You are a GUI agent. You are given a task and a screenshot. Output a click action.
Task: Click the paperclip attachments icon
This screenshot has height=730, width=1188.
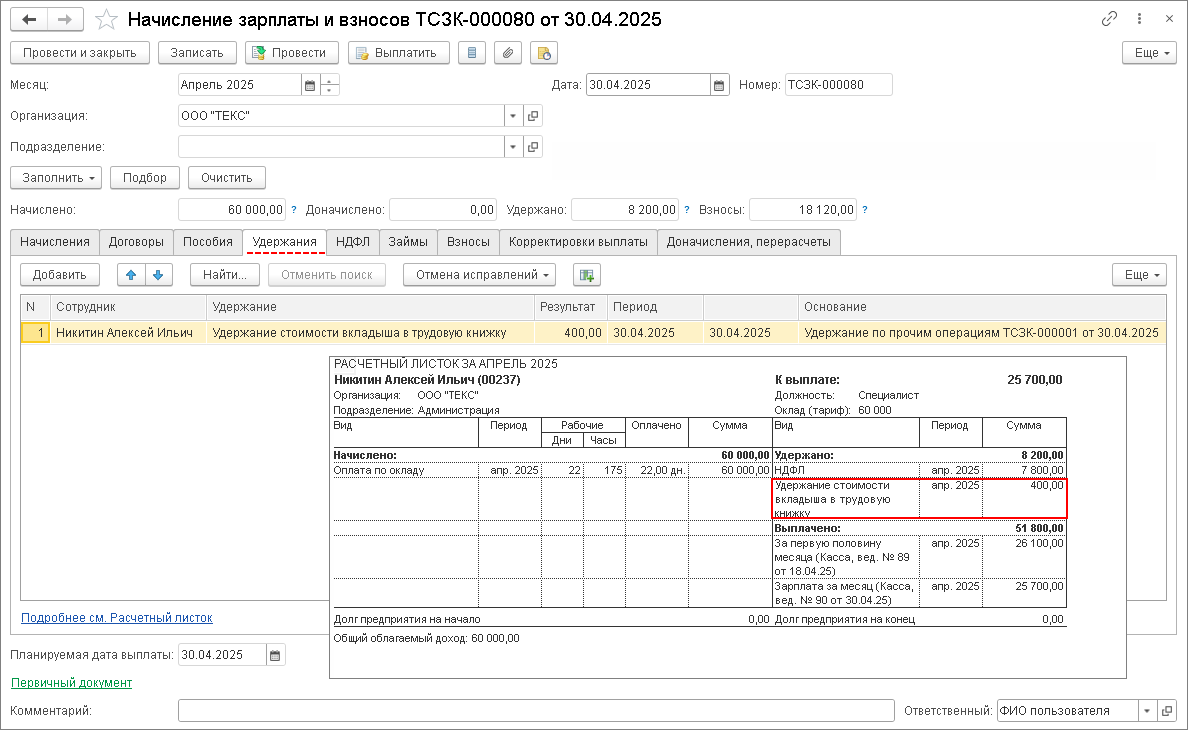tap(508, 53)
